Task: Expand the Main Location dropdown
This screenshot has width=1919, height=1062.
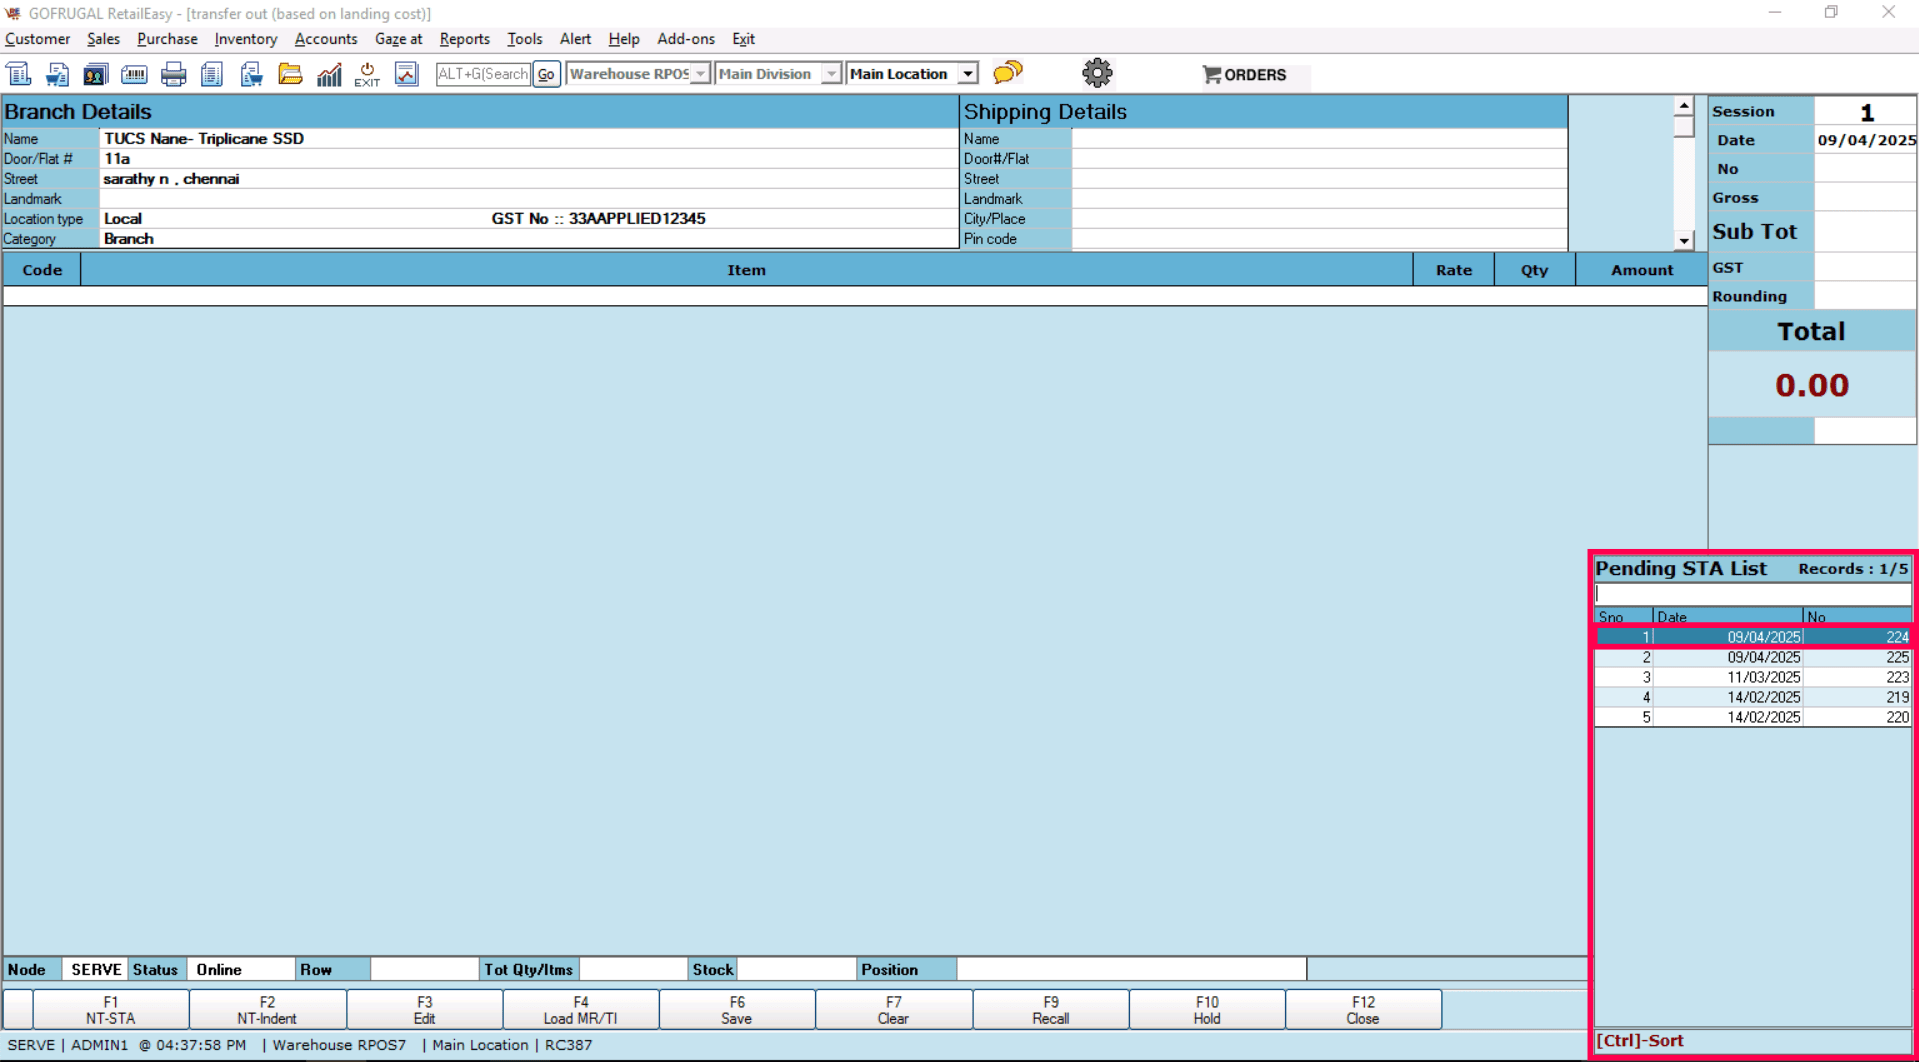Action: click(x=967, y=74)
